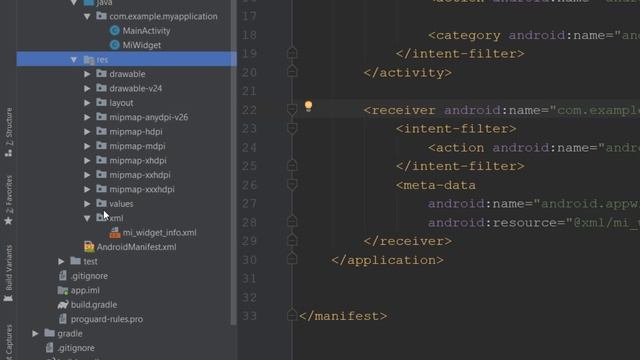Open the app.iml file

click(x=85, y=290)
